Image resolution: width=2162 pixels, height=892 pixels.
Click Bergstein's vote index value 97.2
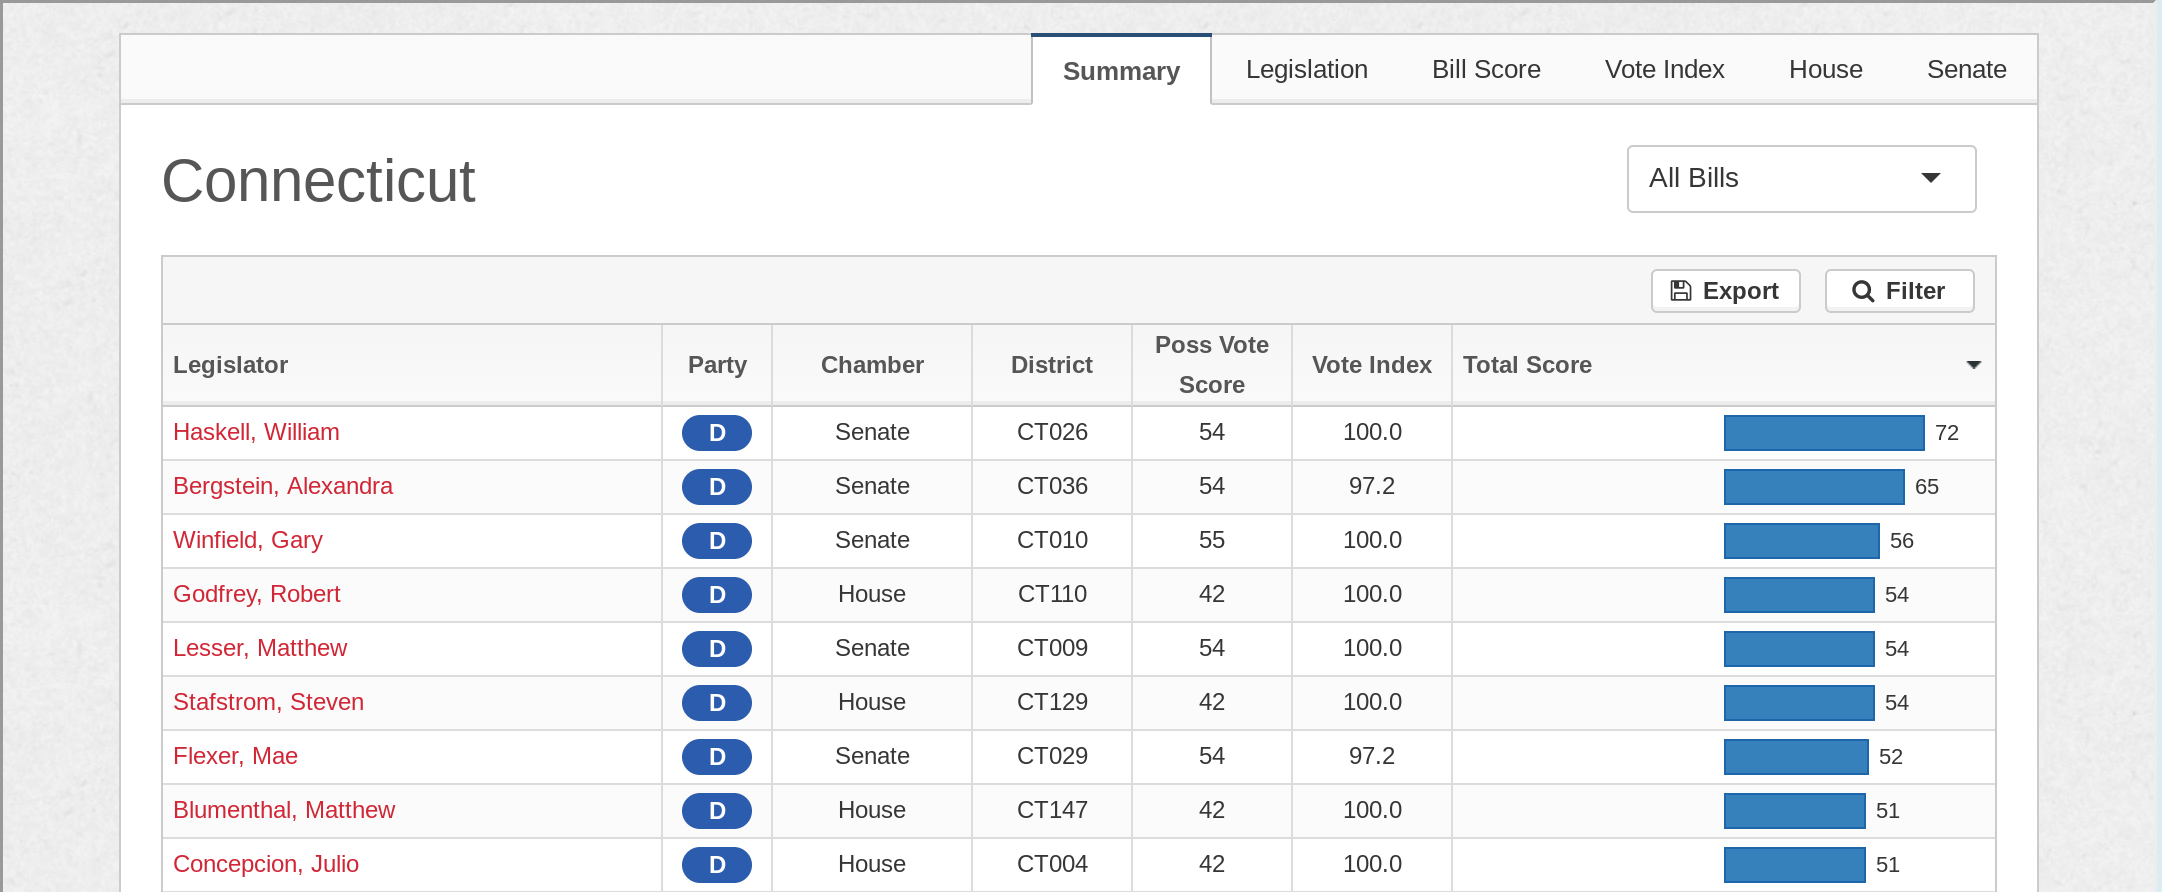point(1371,486)
